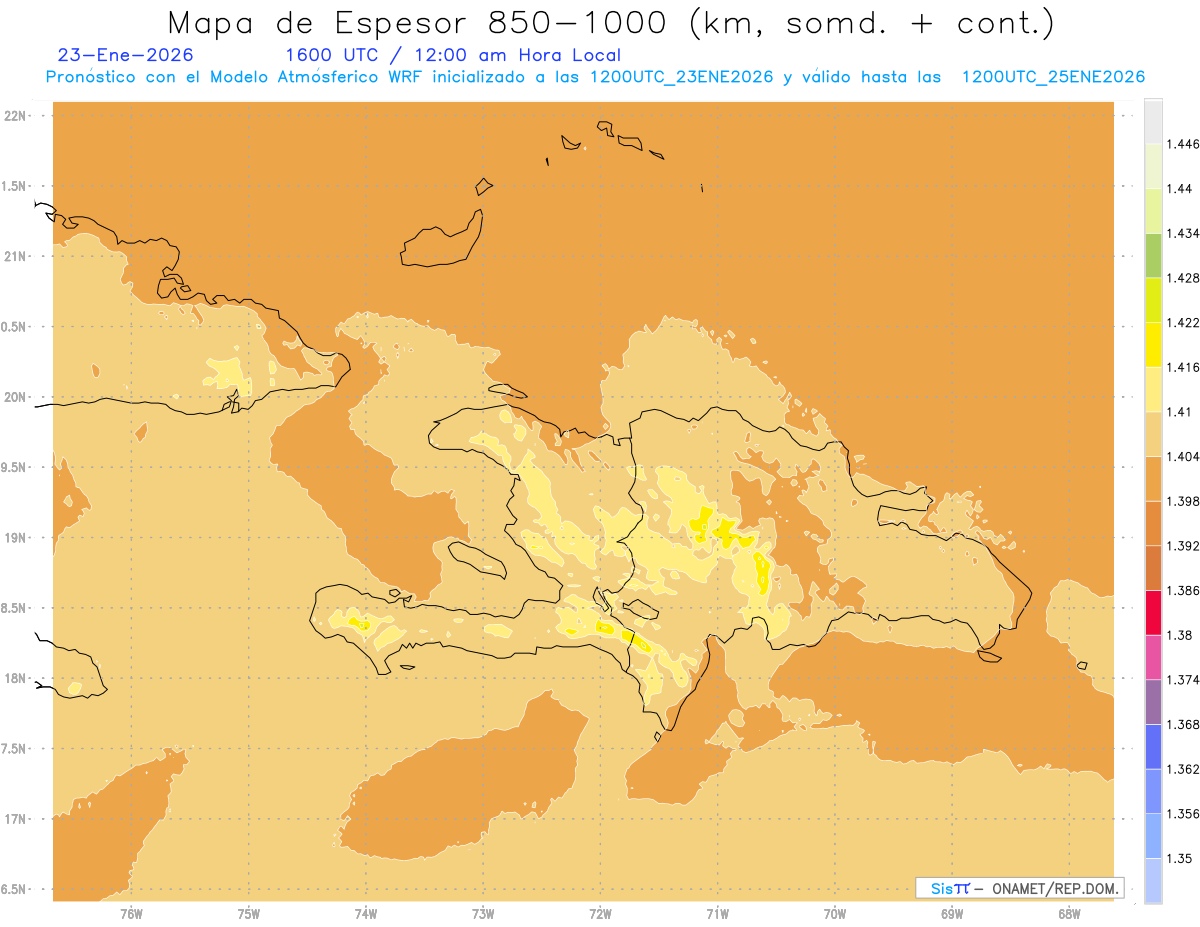1200x927 pixels.
Task: Click the longitude label '75W'
Action: coord(249,913)
